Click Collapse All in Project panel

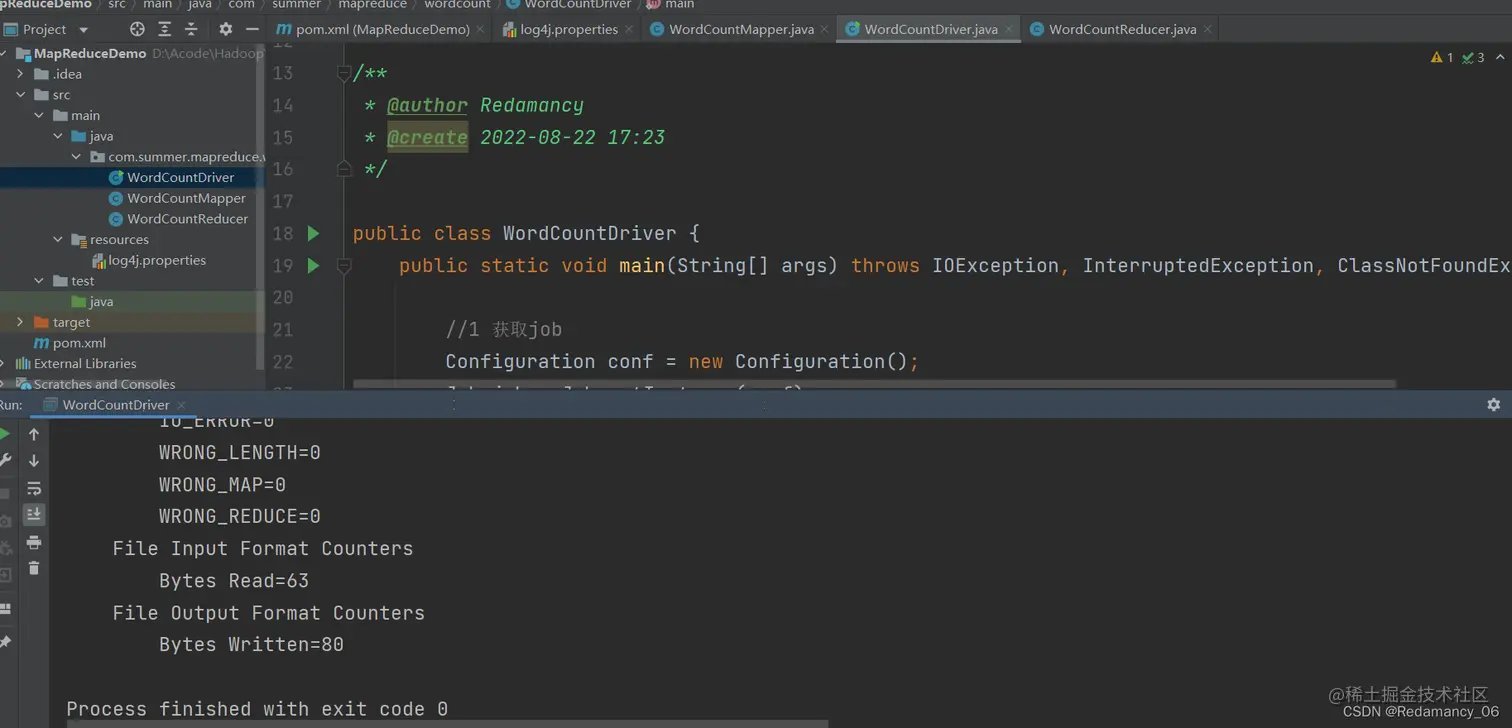(191, 29)
